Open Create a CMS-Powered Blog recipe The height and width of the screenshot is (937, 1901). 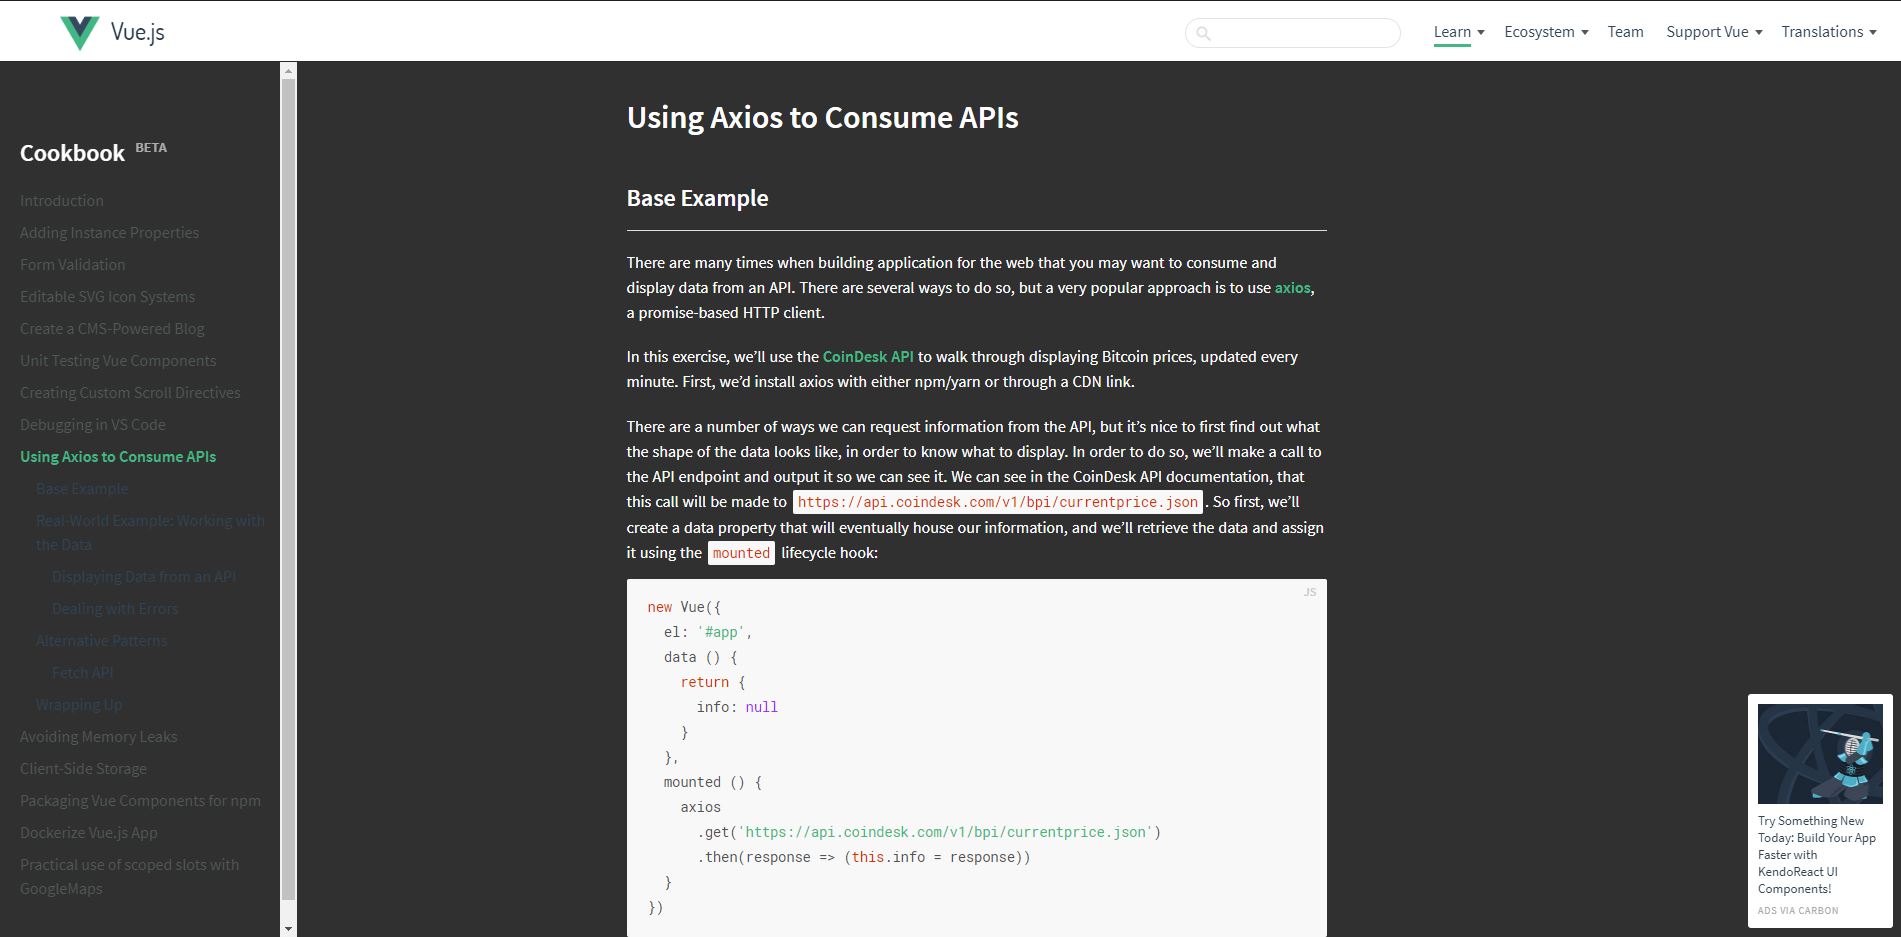click(x=112, y=329)
